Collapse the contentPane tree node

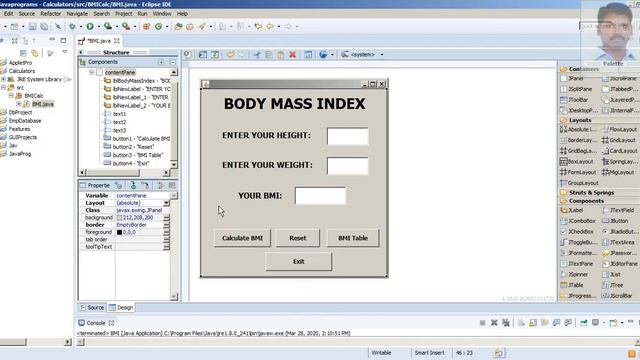click(91, 72)
